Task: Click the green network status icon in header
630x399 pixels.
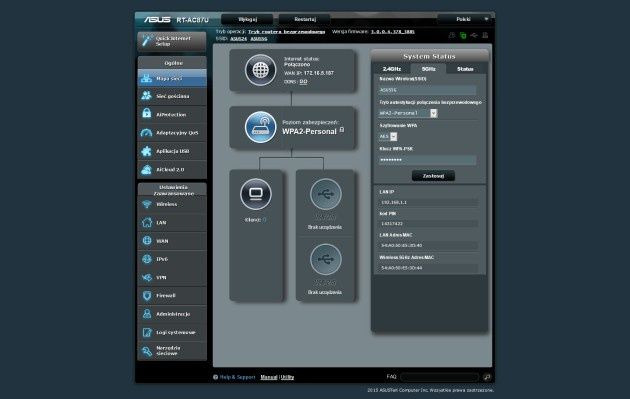Action: pyautogui.click(x=463, y=35)
